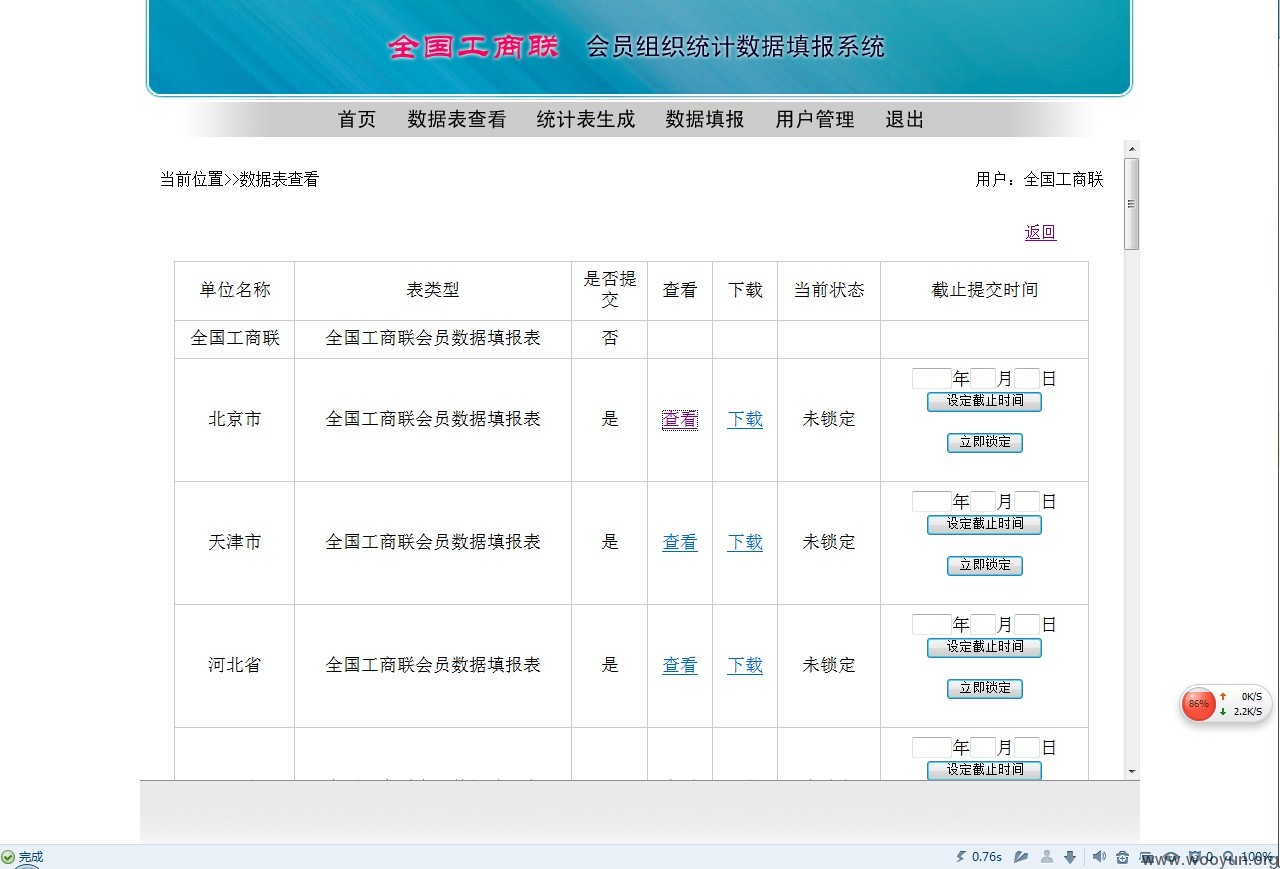The height and width of the screenshot is (869, 1280).
Task: Click 设定截止时间 button in the partially visible fourth row
Action: click(984, 770)
